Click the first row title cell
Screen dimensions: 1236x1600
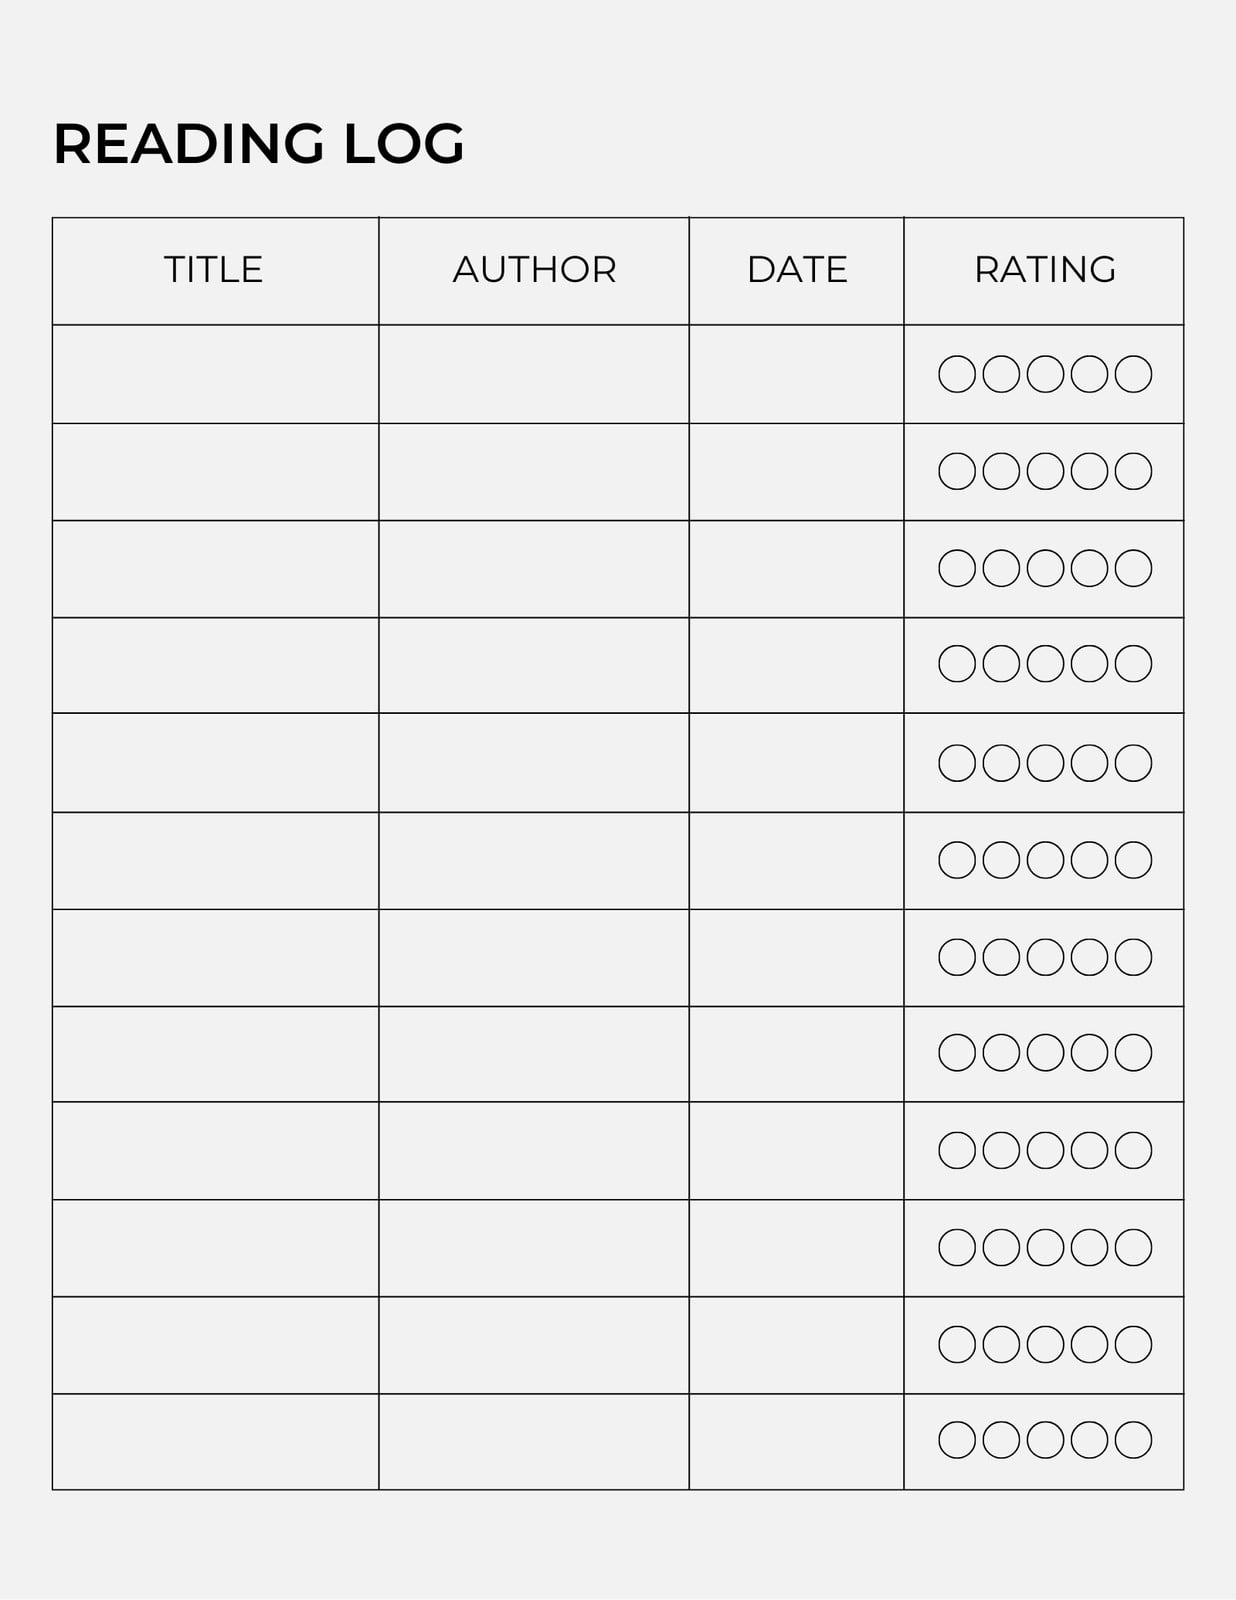pyautogui.click(x=216, y=374)
